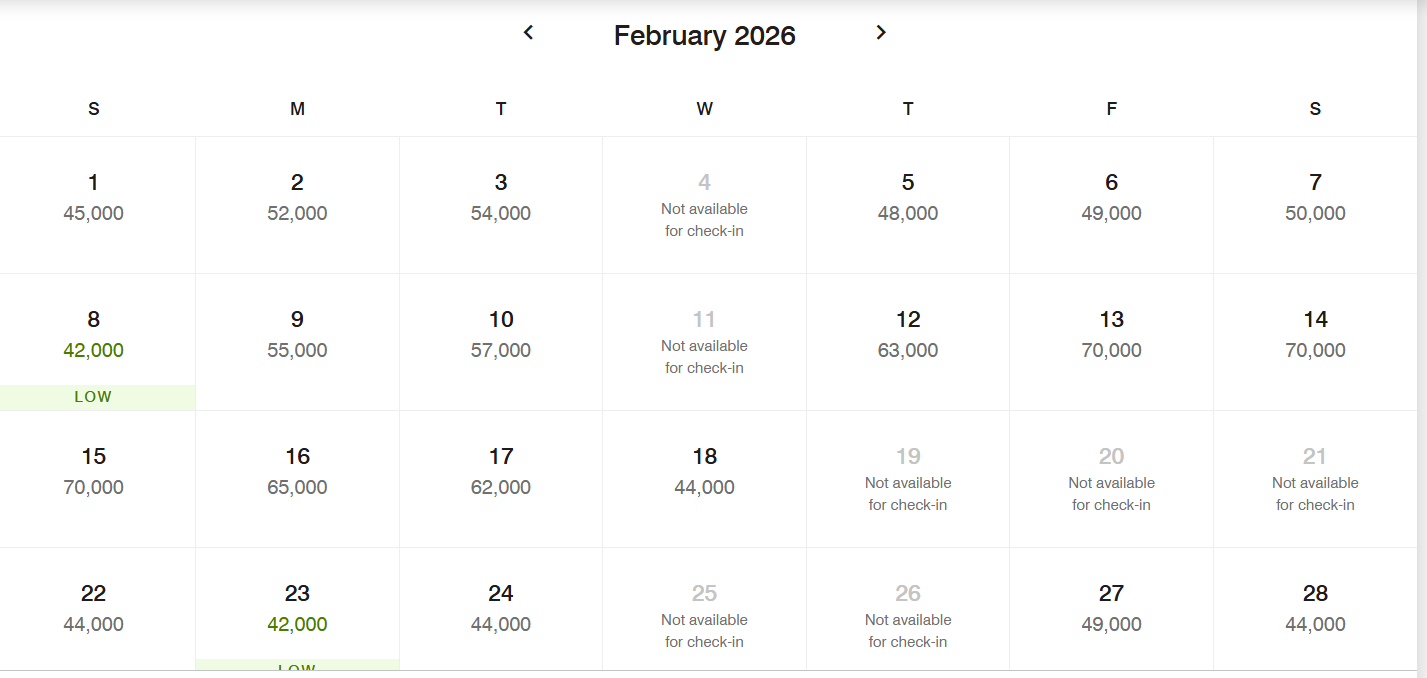Select February 2 priced 52,000

(x=297, y=198)
